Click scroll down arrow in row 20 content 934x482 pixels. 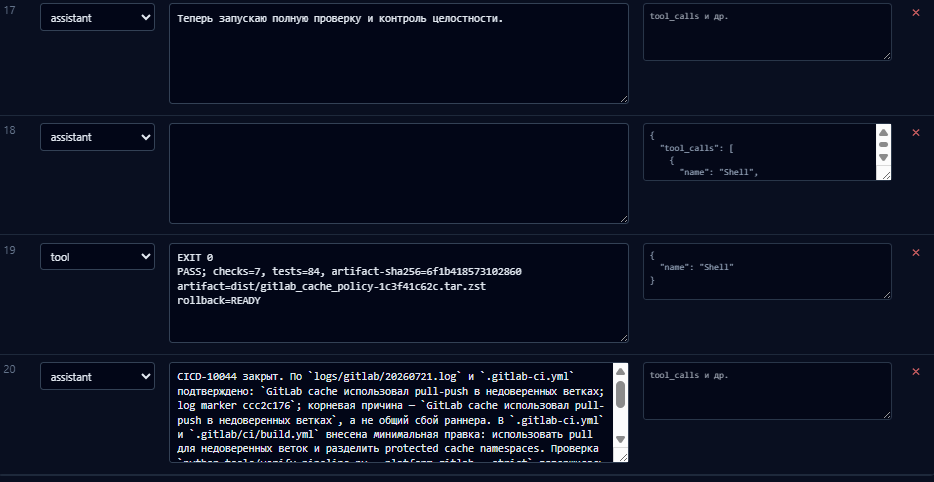(x=620, y=440)
